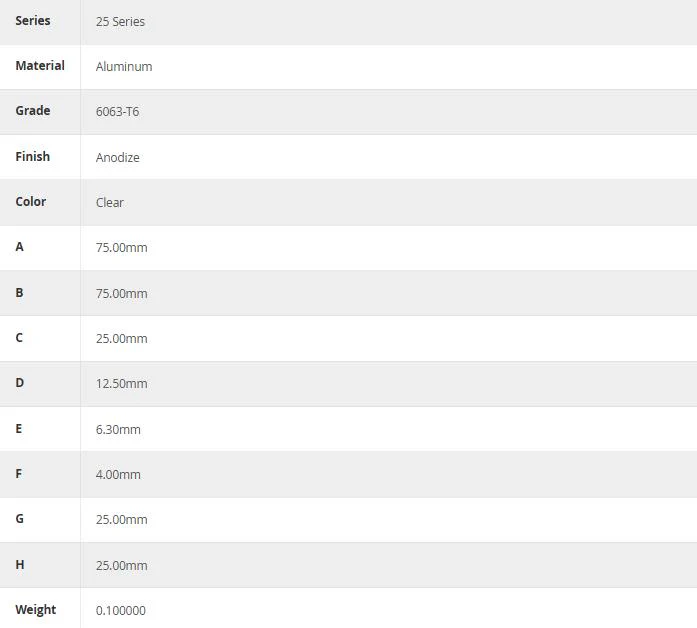Click dimension A value 75.00mm
This screenshot has width=697, height=628.
tap(121, 248)
